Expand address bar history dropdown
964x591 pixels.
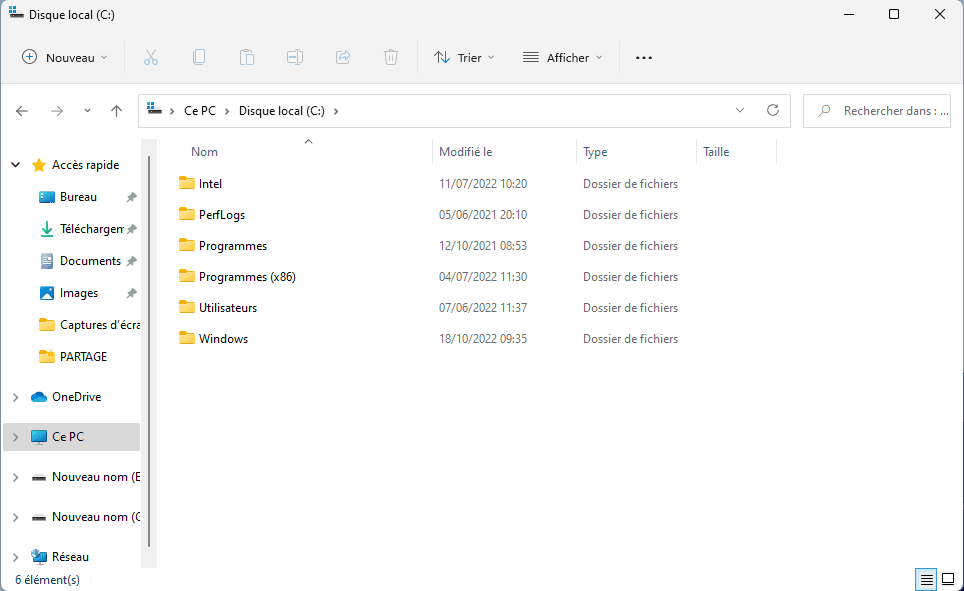[740, 110]
